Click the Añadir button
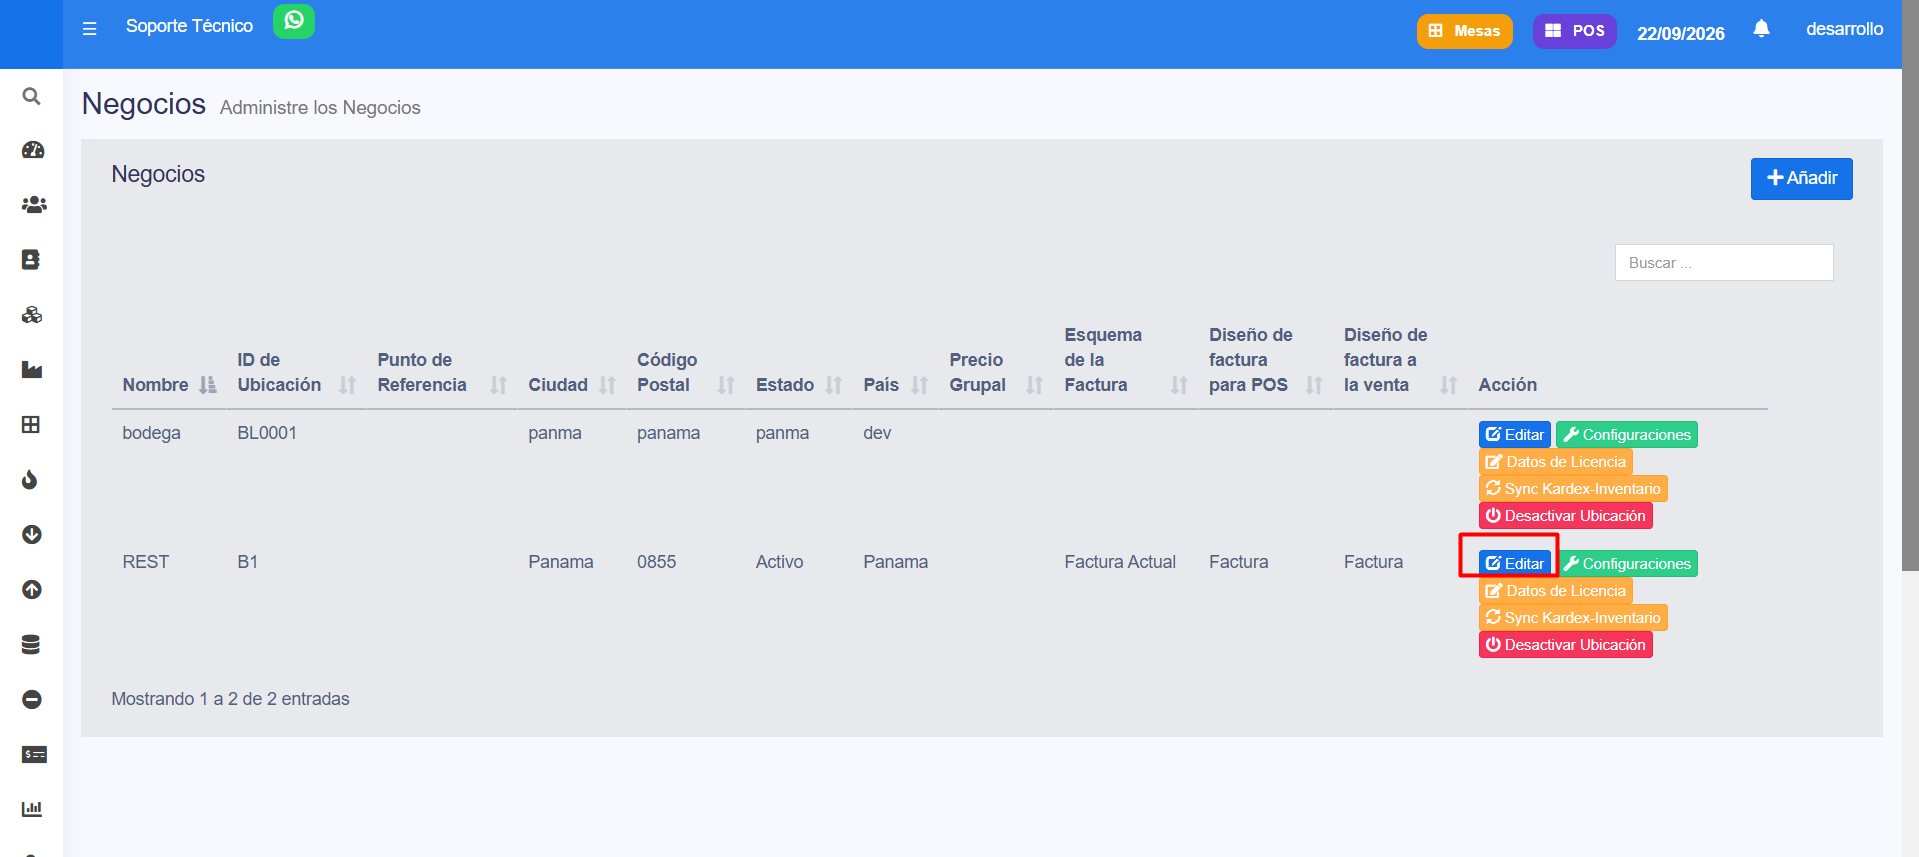1919x857 pixels. [1801, 178]
